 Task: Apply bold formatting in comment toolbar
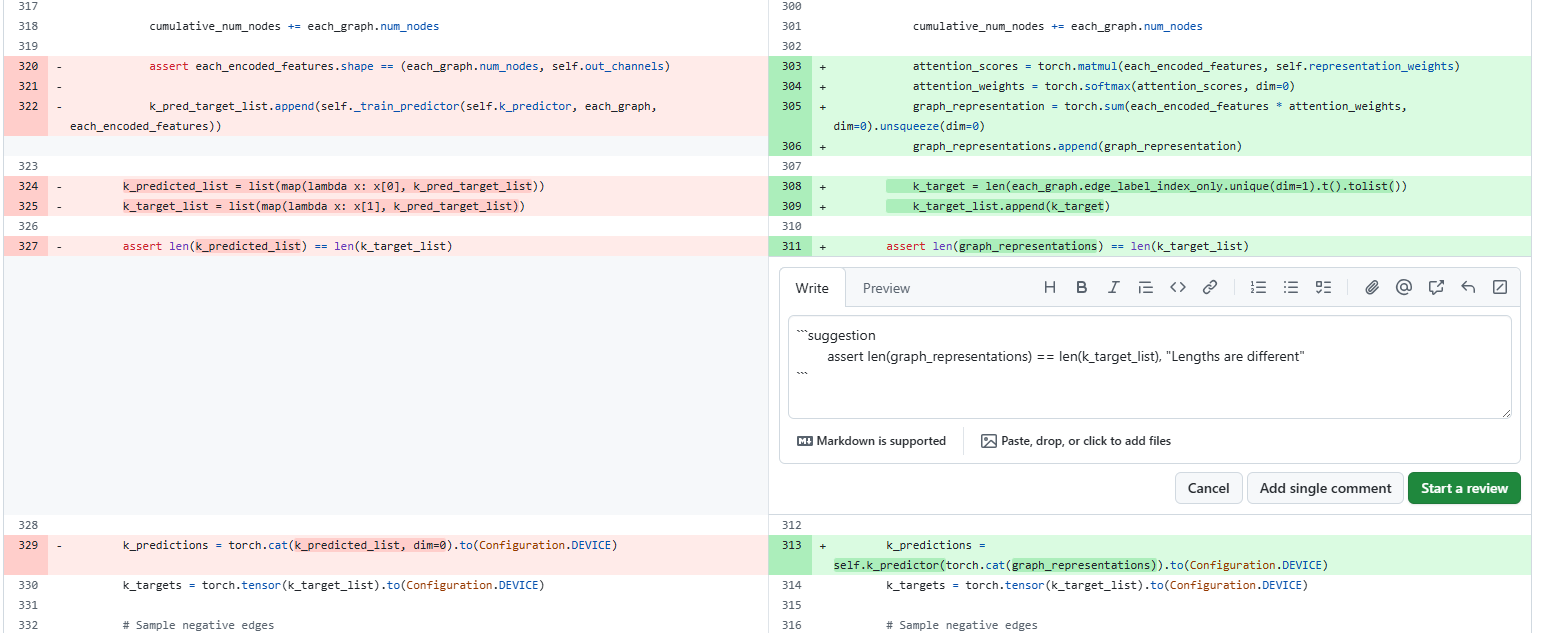click(x=1081, y=287)
